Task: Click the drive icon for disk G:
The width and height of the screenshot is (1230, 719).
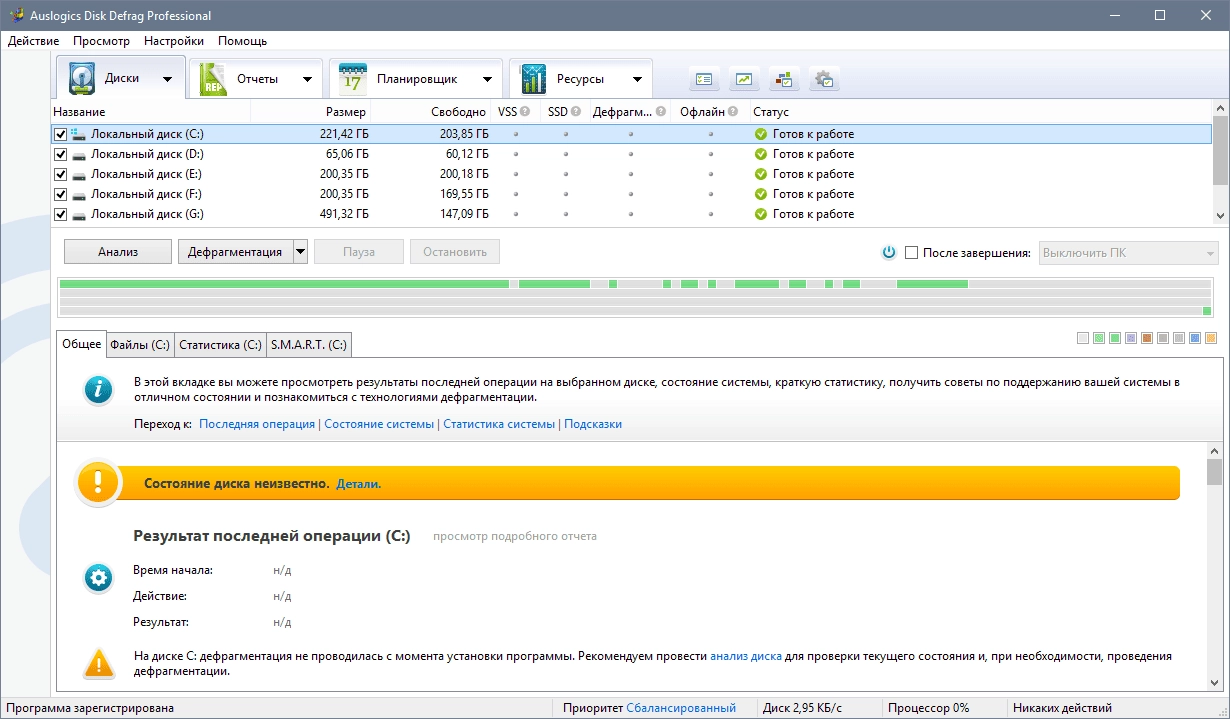Action: [79, 214]
